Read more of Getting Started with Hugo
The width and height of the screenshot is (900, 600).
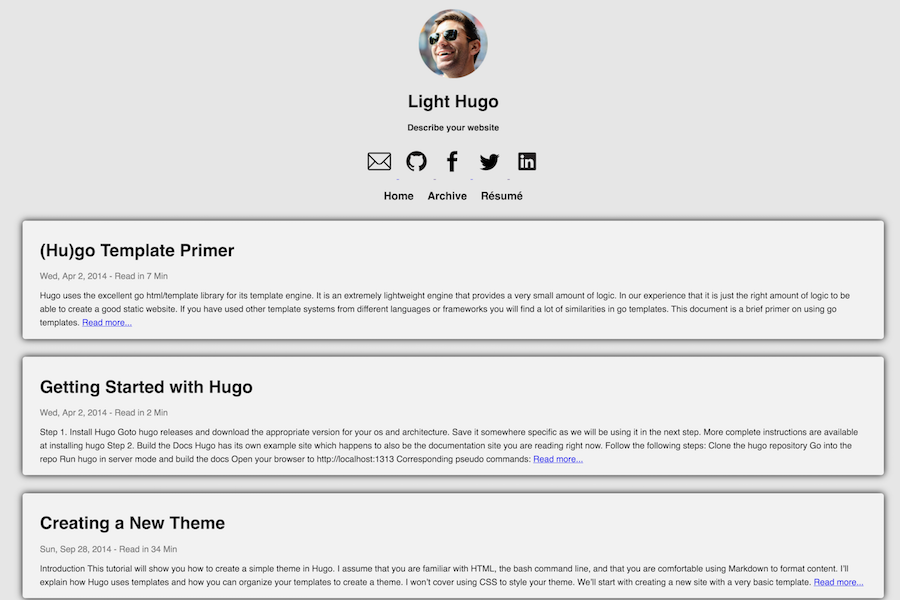[x=558, y=459]
